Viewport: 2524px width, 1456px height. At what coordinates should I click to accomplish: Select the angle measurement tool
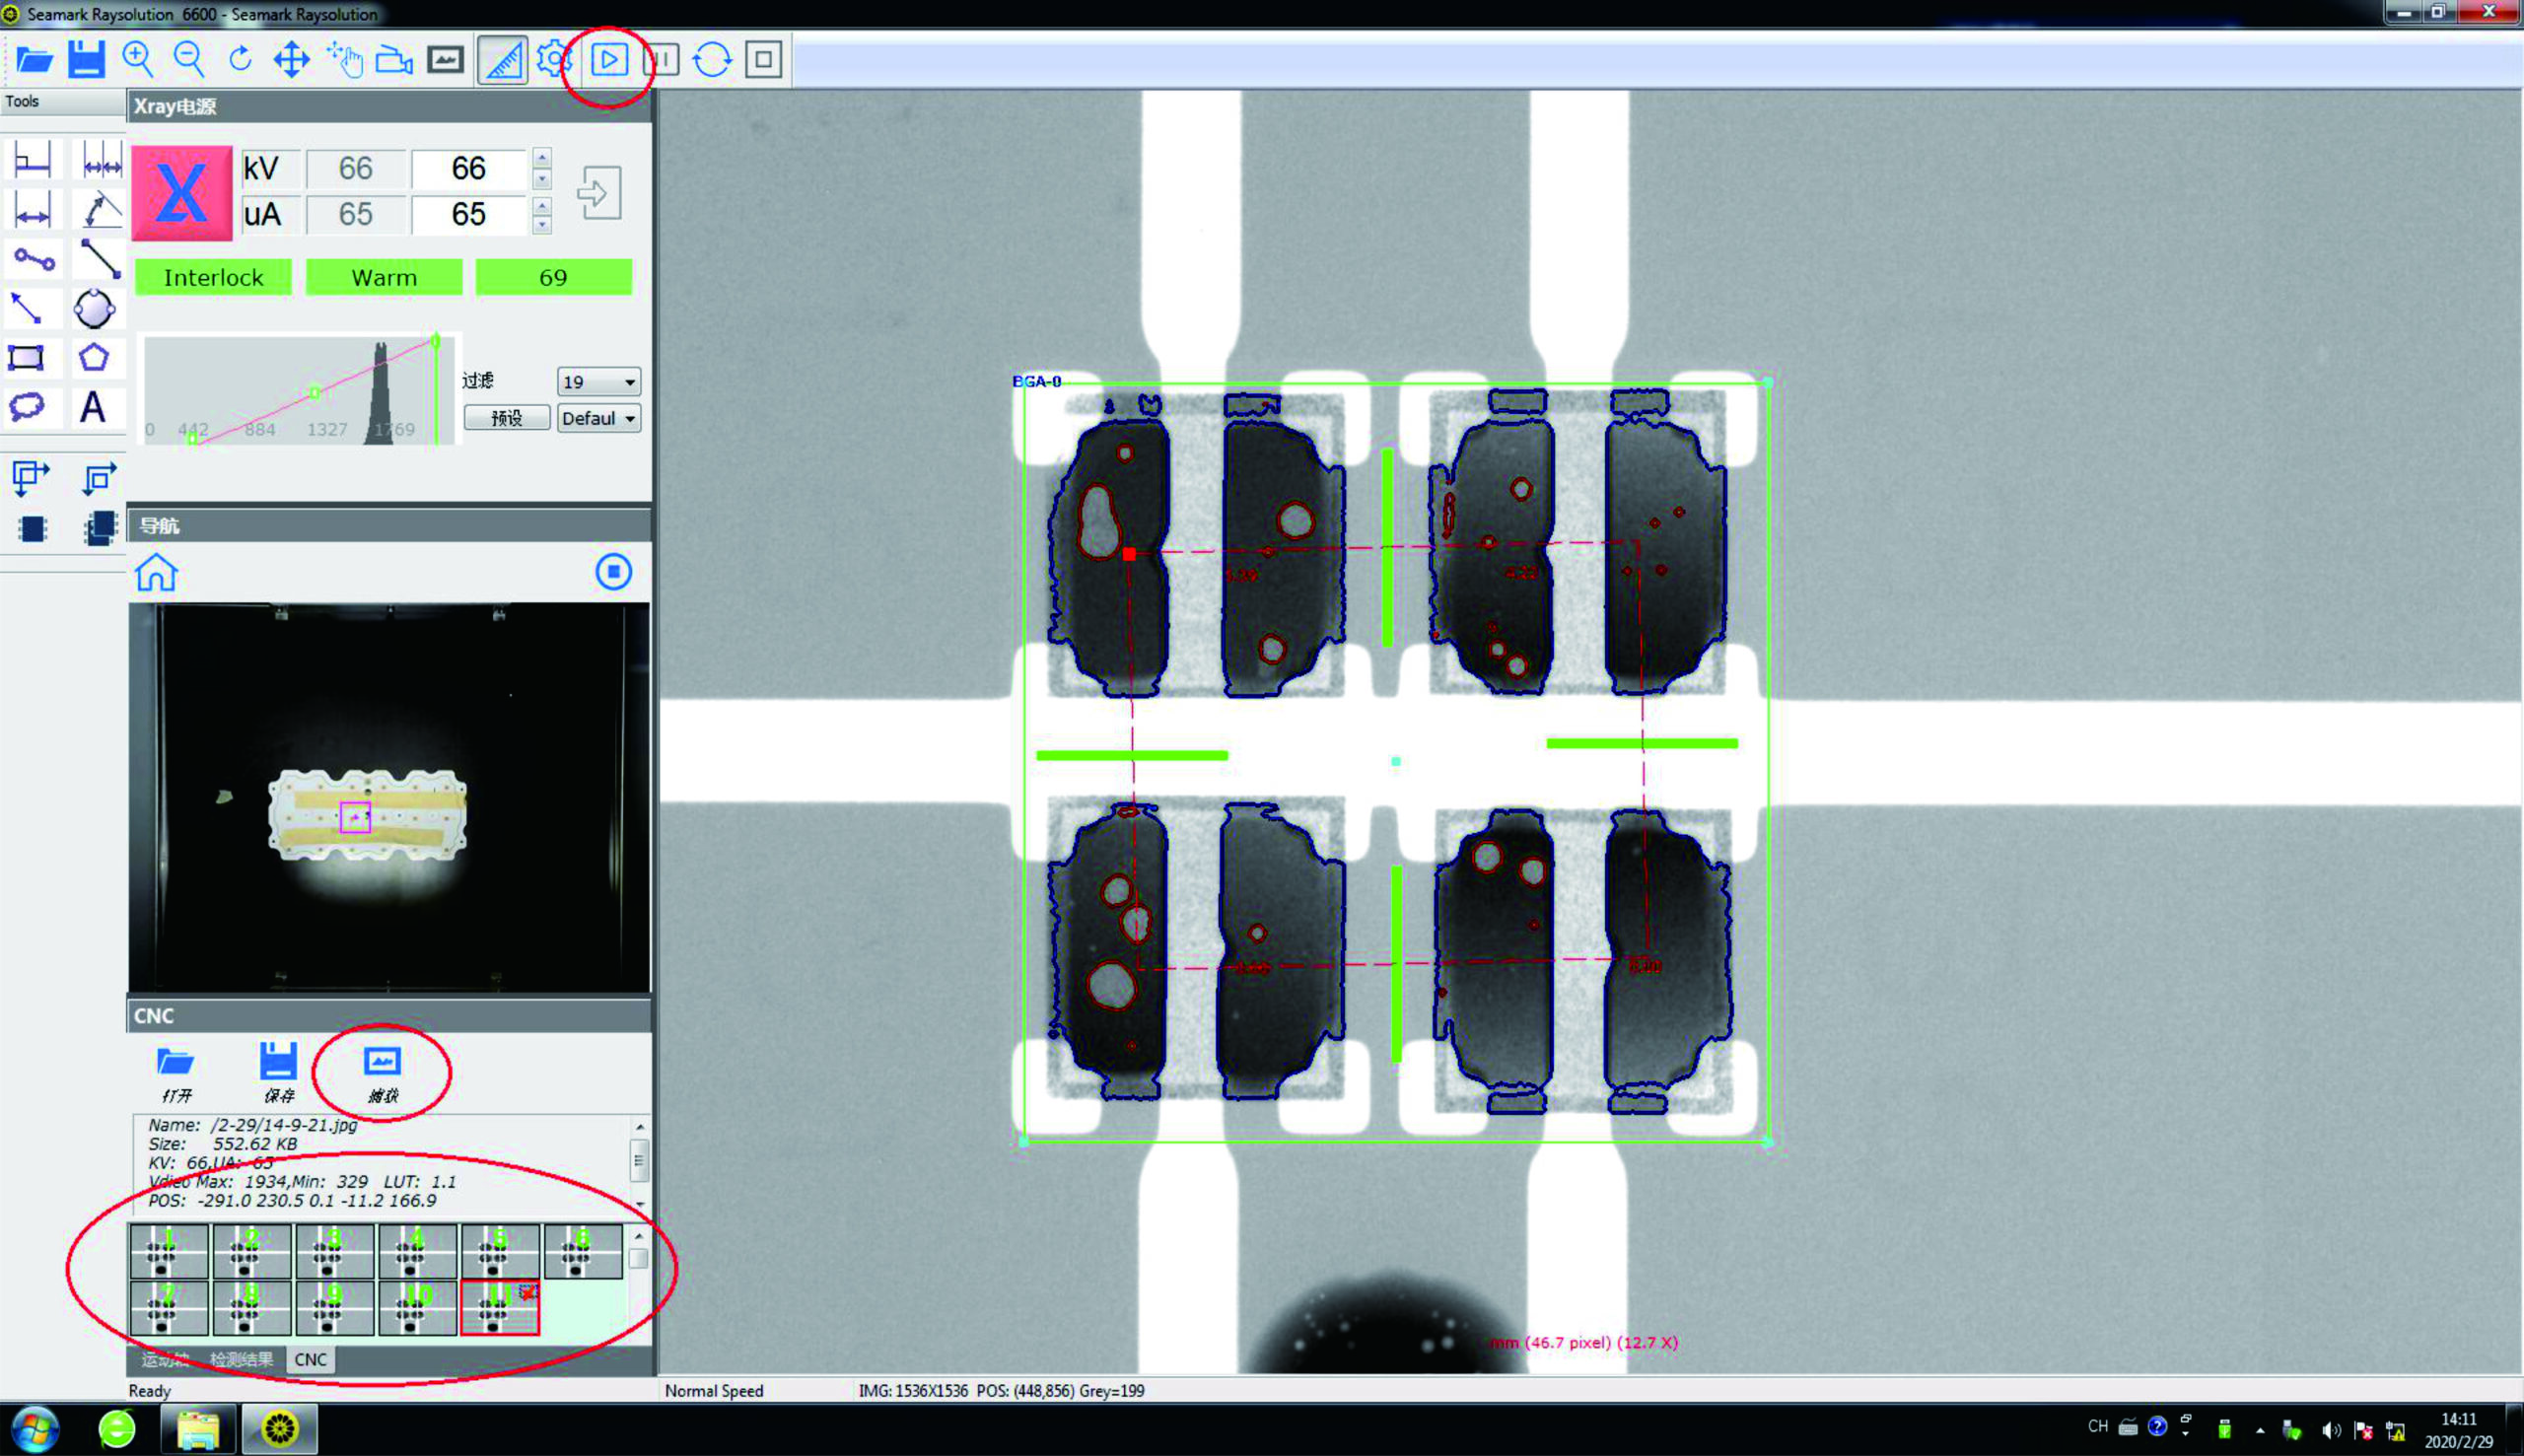coord(100,209)
